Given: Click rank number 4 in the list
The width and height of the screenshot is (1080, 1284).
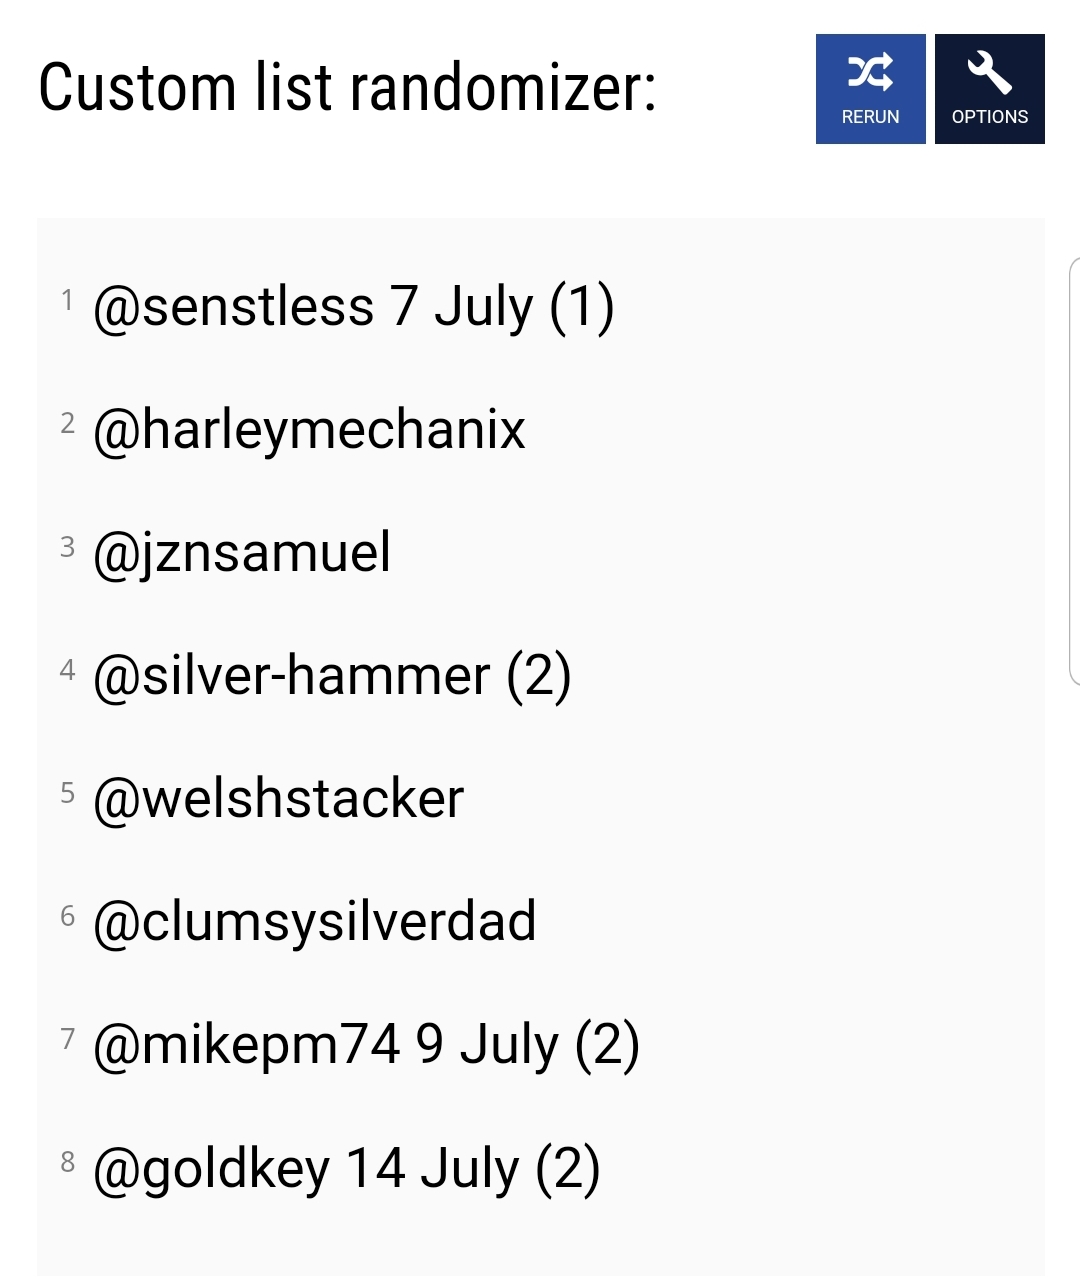Looking at the screenshot, I should [67, 669].
